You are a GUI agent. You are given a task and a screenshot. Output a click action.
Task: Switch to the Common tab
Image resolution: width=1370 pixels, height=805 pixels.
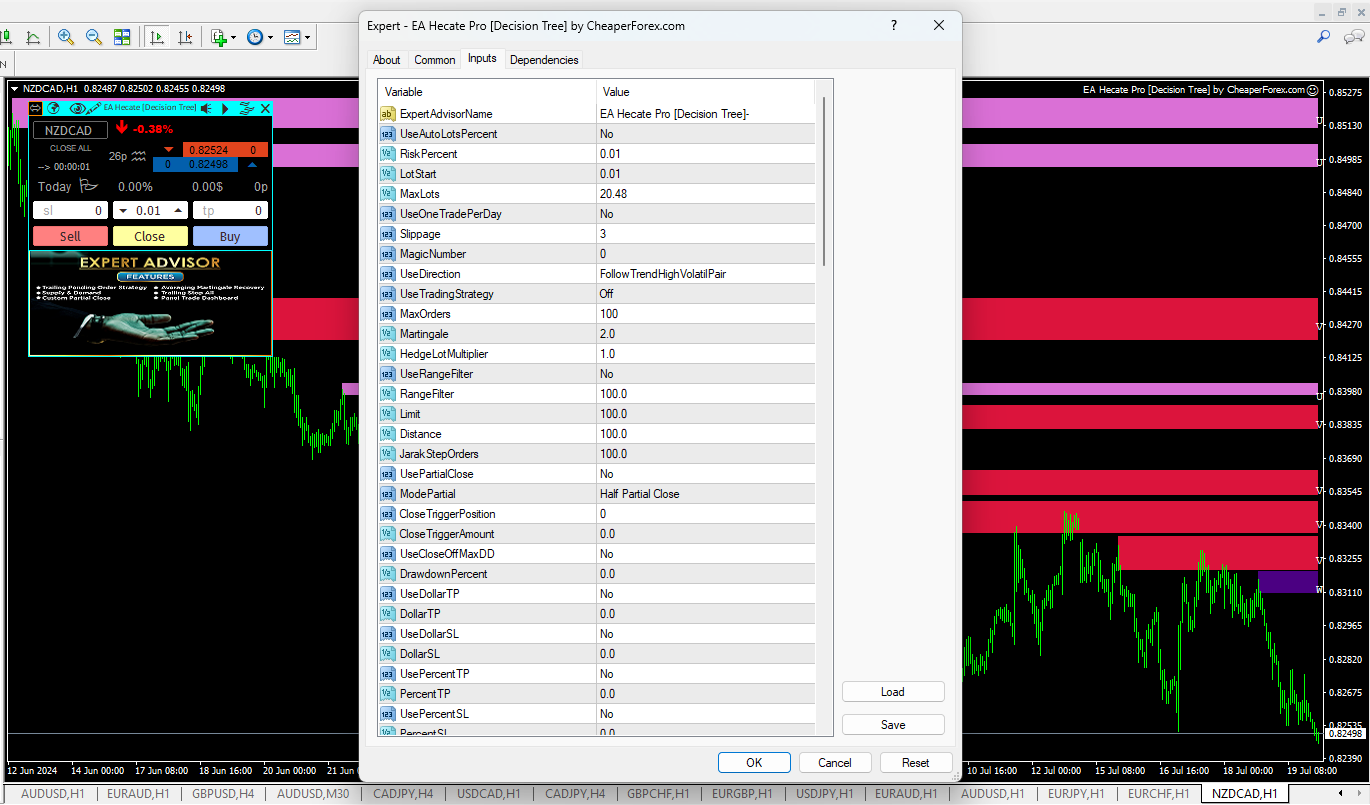click(435, 60)
